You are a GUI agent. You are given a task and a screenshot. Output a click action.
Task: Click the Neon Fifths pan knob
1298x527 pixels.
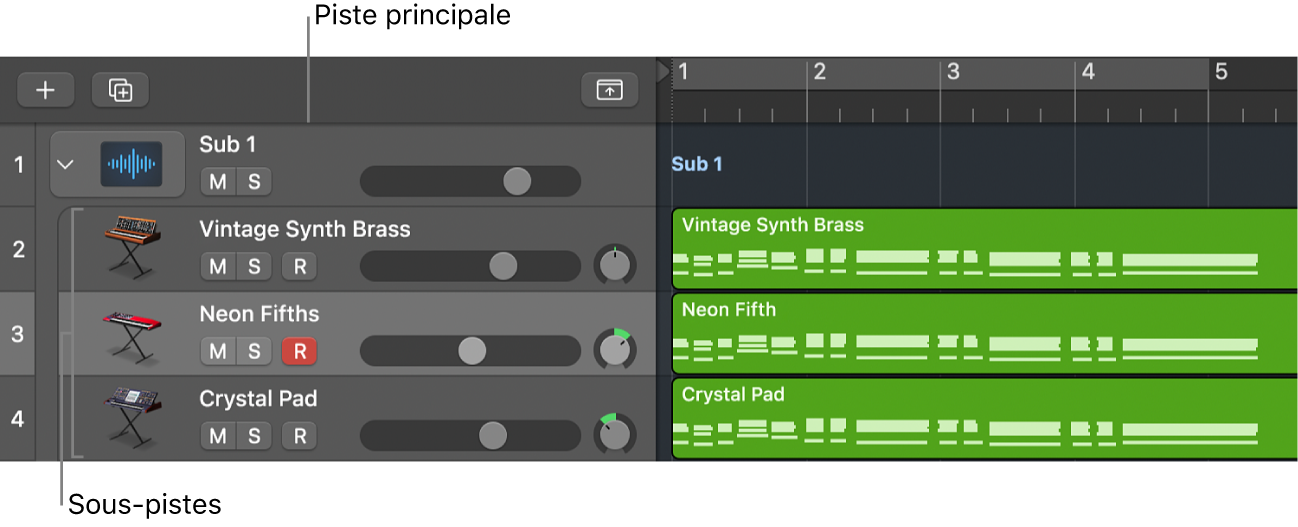614,350
